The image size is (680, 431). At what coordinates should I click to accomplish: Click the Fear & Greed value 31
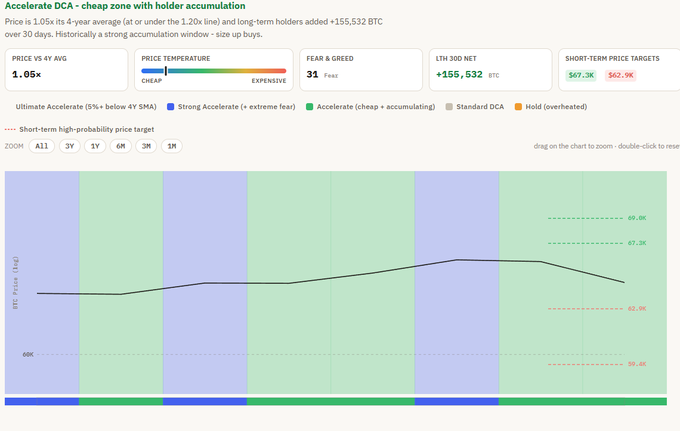(312, 75)
